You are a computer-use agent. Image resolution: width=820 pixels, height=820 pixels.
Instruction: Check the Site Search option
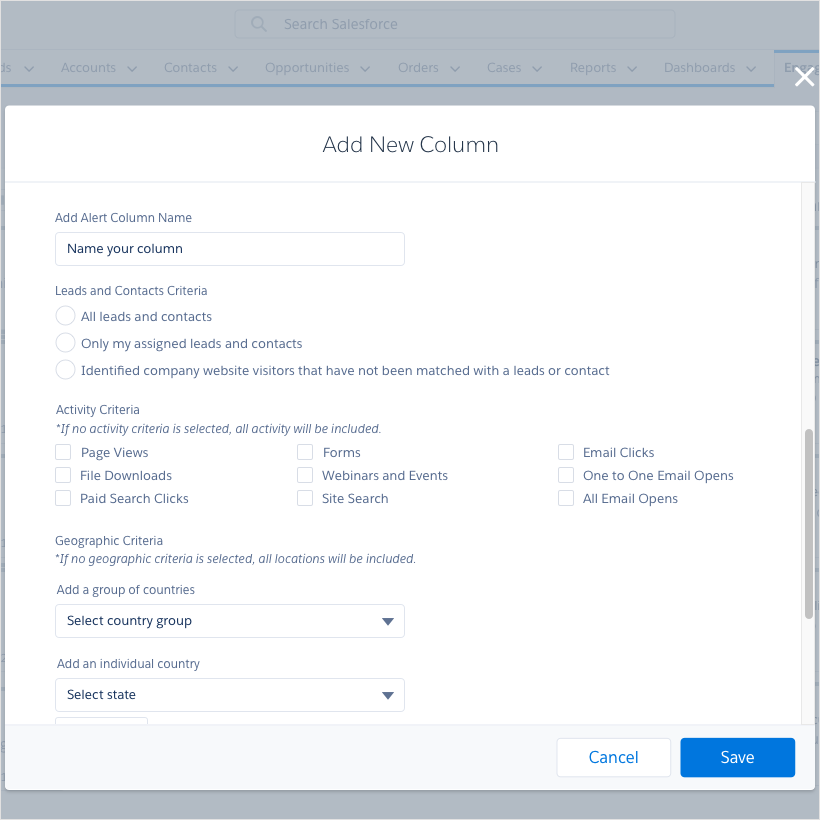pyautogui.click(x=305, y=498)
